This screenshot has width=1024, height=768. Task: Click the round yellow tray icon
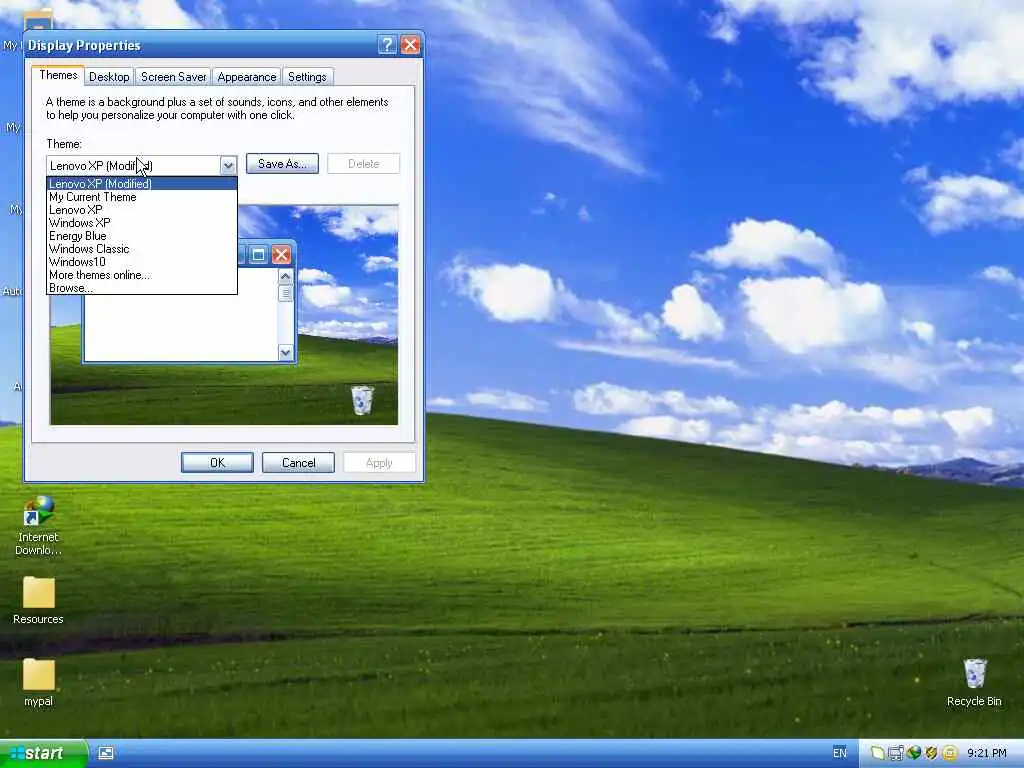coord(950,753)
